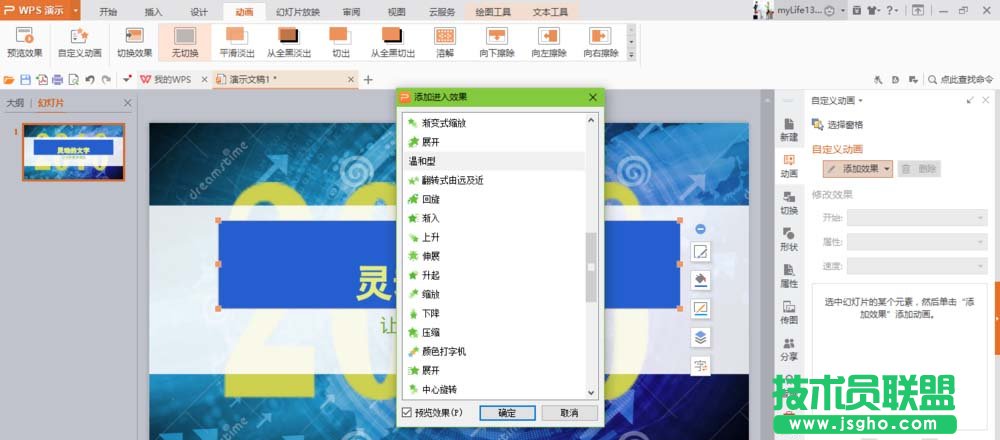
Task: Click the shape outline pencil floating icon
Action: click(x=700, y=309)
